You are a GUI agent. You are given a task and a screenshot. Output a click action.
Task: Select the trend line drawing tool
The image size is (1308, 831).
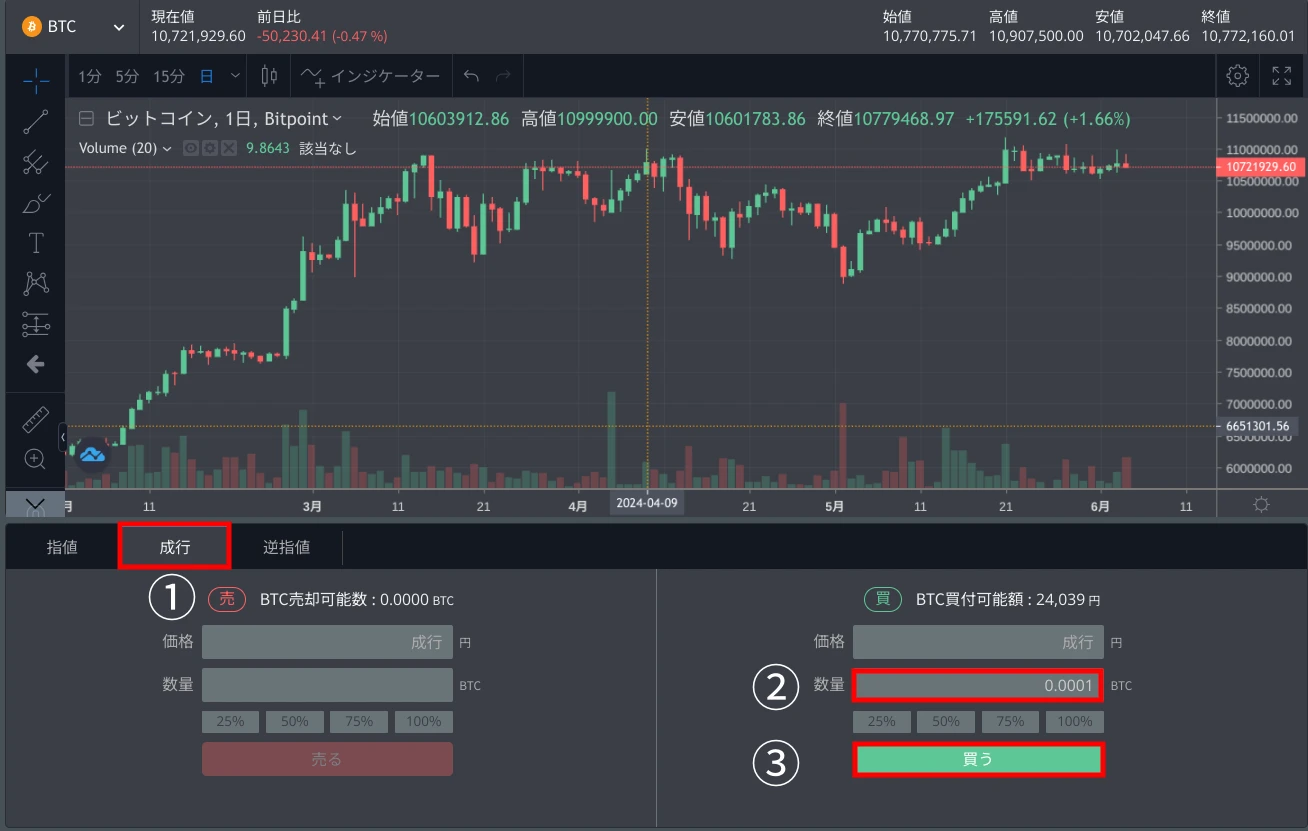click(36, 122)
